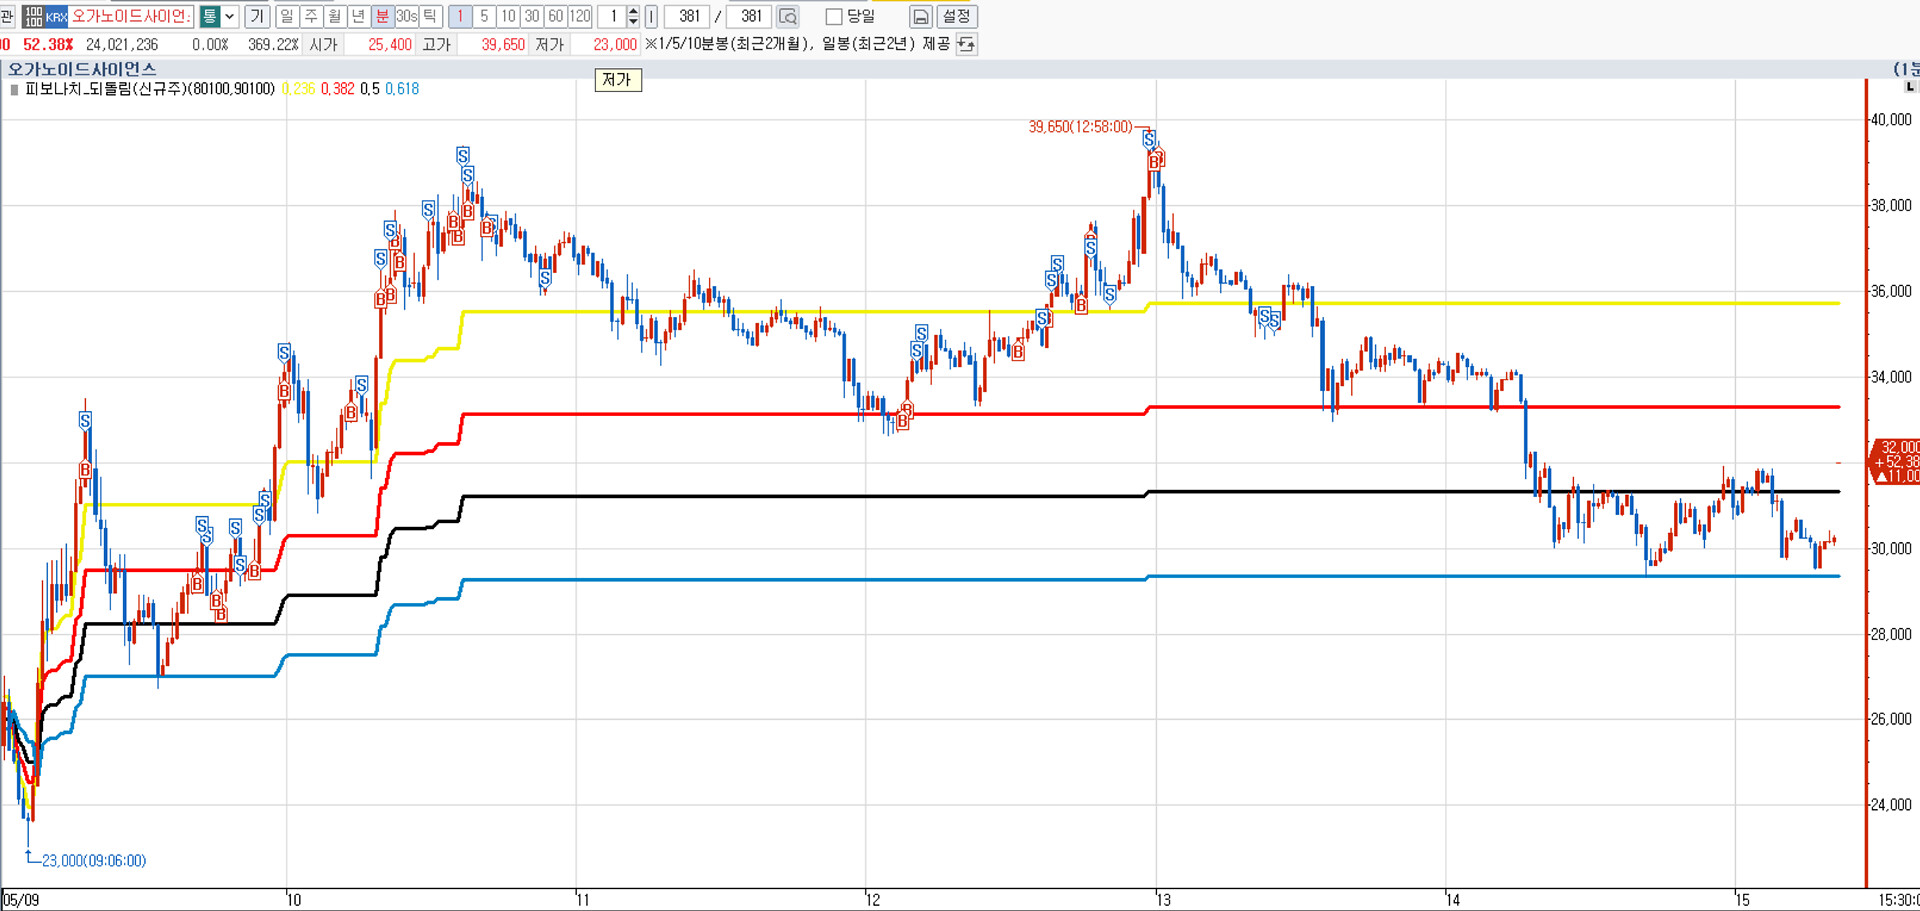Click the 13 date label on the time axis

(x=1164, y=900)
